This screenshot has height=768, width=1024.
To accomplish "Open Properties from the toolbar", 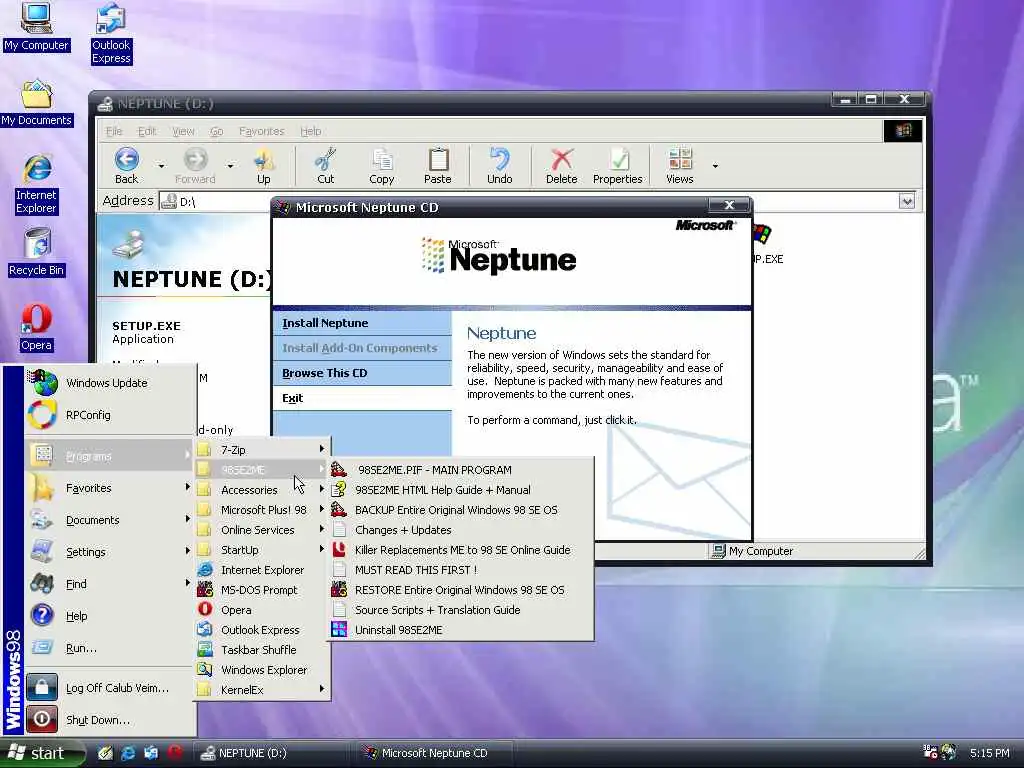I will 618,165.
